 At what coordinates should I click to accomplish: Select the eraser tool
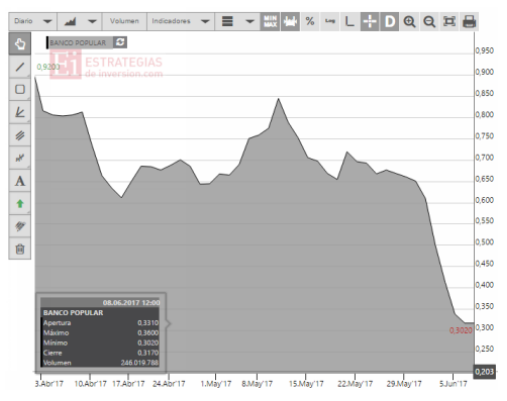[x=20, y=226]
